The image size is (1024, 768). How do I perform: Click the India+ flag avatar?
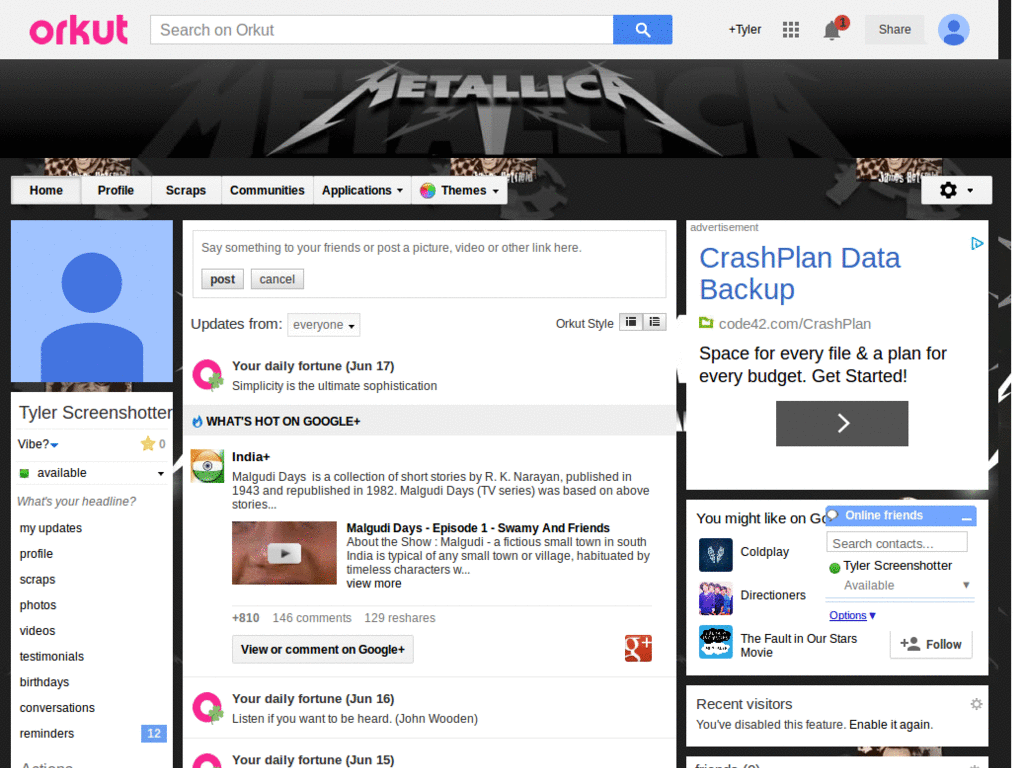coord(207,466)
